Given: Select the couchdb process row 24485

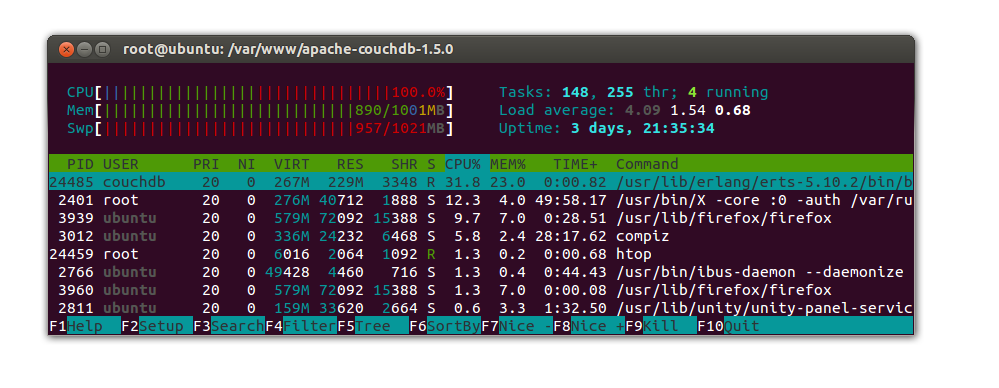Looking at the screenshot, I should 481,182.
